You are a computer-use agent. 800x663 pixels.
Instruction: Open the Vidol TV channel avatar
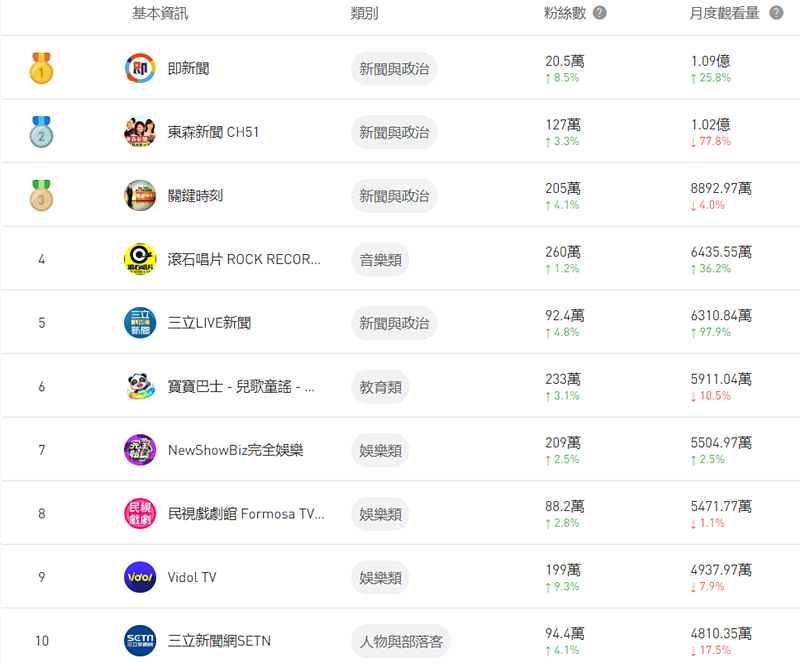(x=140, y=577)
